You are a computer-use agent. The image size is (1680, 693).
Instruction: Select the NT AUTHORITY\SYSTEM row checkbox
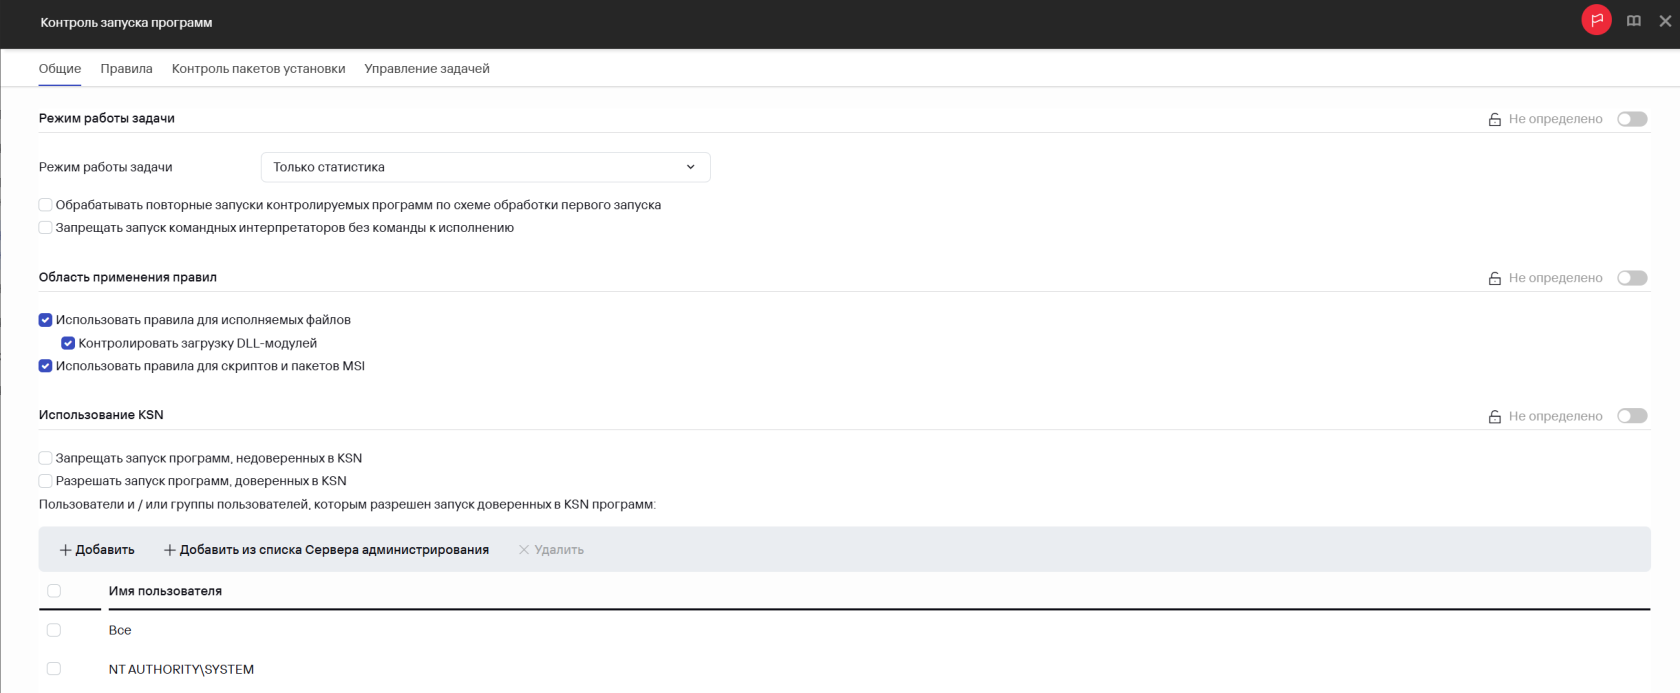[x=54, y=669]
